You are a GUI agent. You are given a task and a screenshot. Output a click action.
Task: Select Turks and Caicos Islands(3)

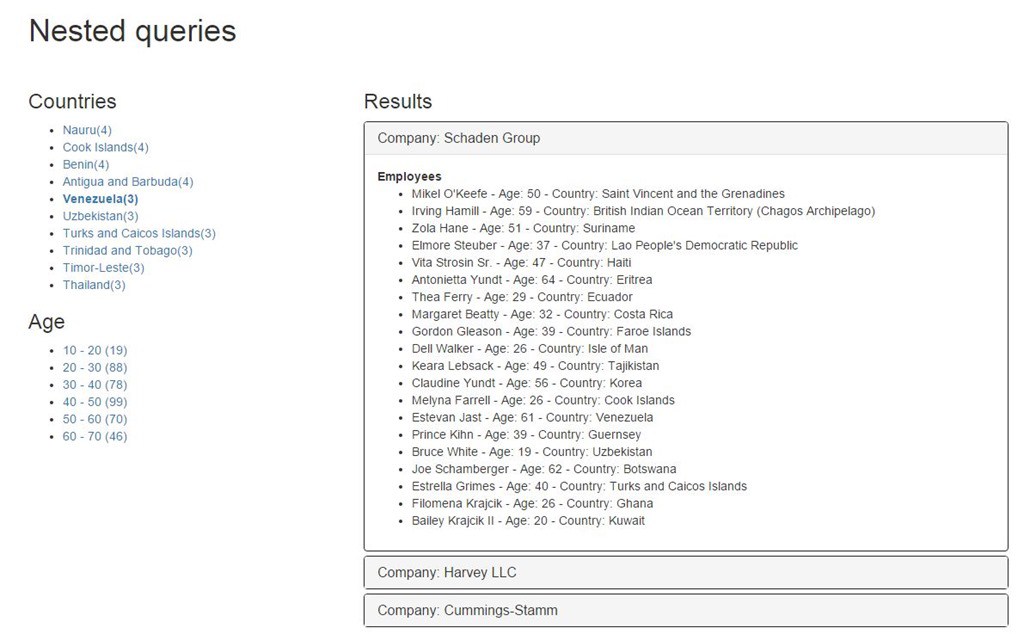tap(139, 233)
